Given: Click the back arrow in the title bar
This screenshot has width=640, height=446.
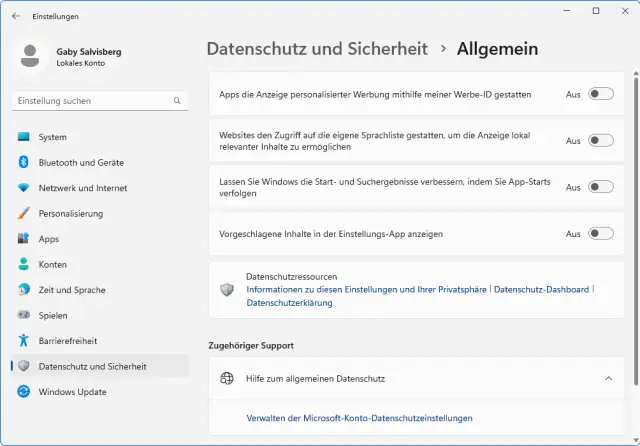Looking at the screenshot, I should coord(15,16).
